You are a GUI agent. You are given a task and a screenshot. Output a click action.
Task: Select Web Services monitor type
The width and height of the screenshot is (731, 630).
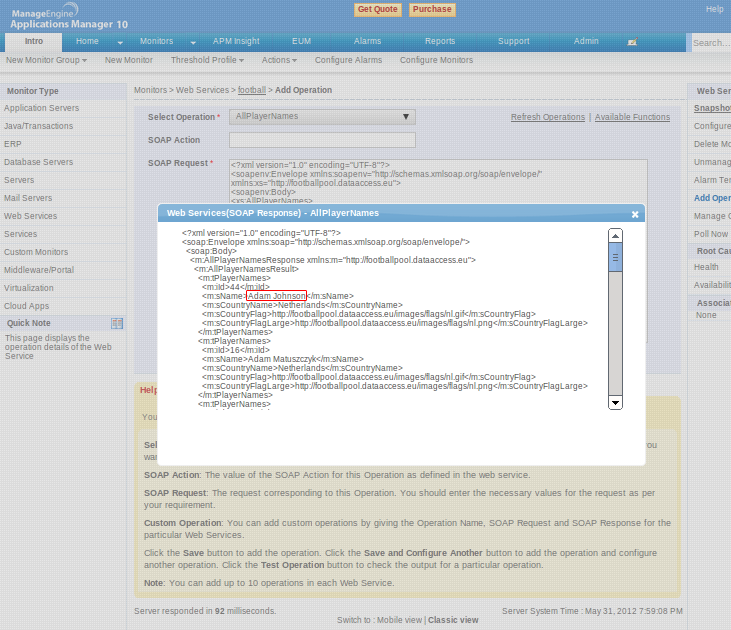point(30,216)
